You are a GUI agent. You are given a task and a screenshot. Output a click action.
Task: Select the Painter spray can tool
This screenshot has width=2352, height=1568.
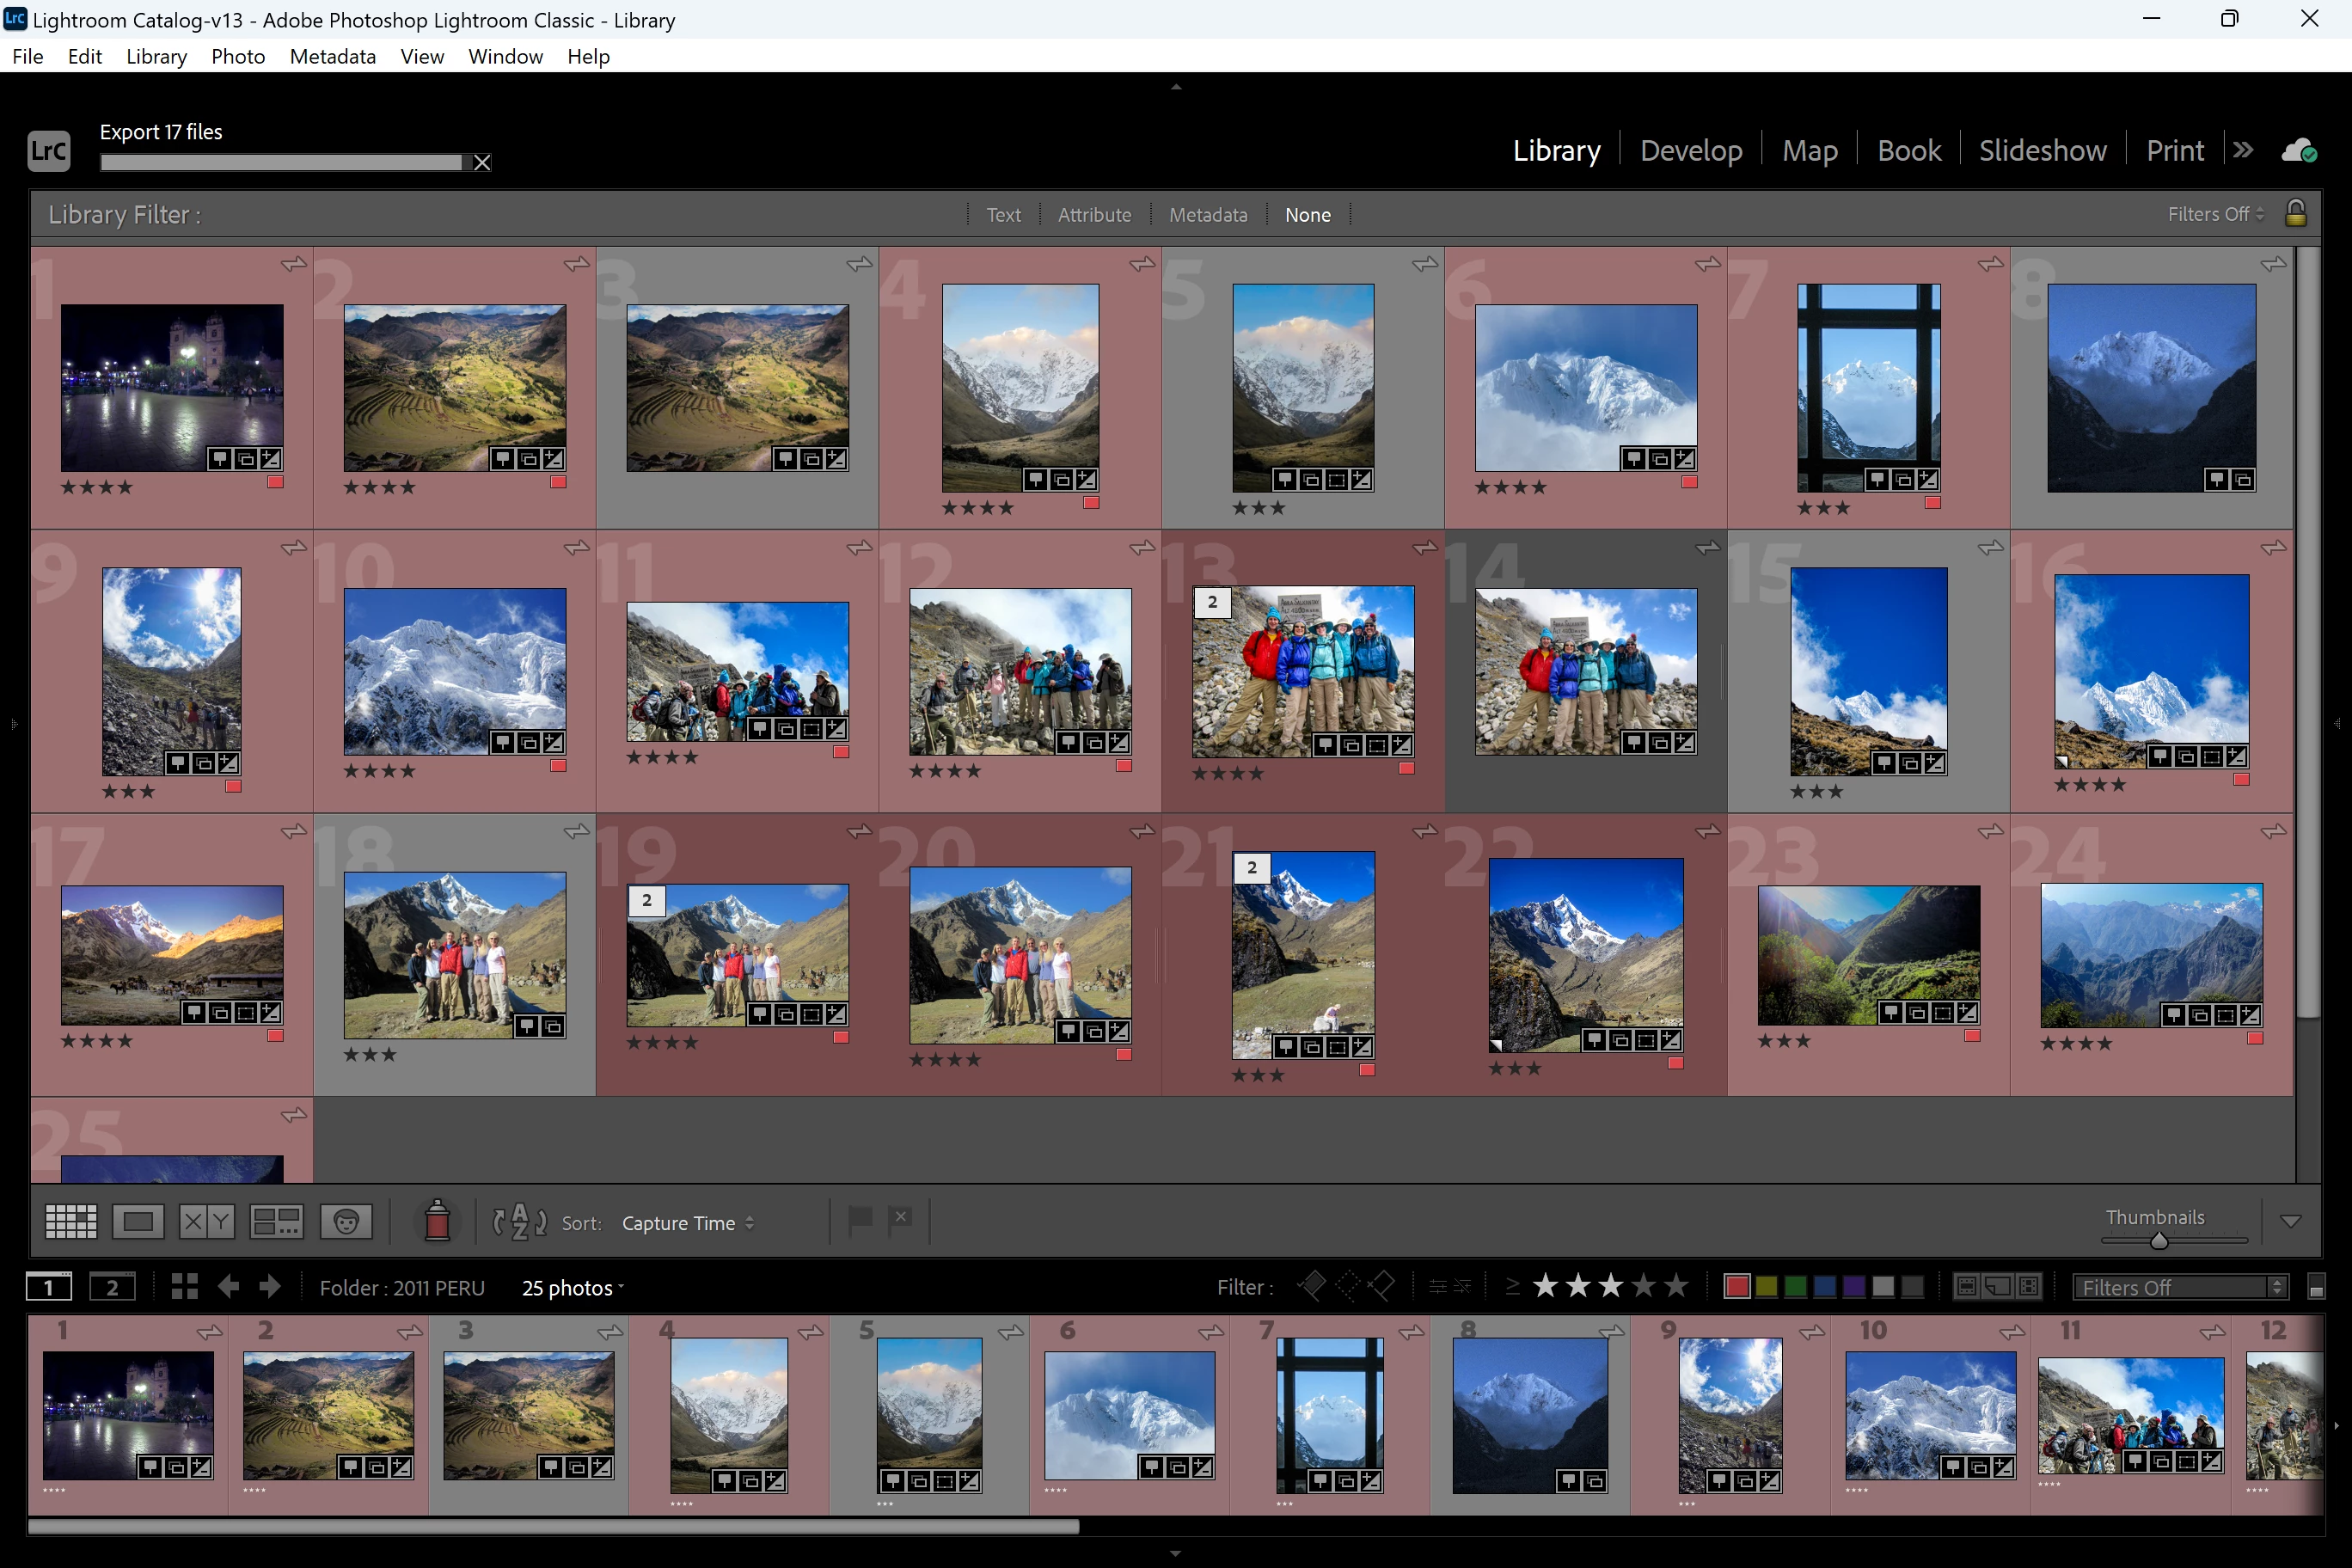click(437, 1221)
